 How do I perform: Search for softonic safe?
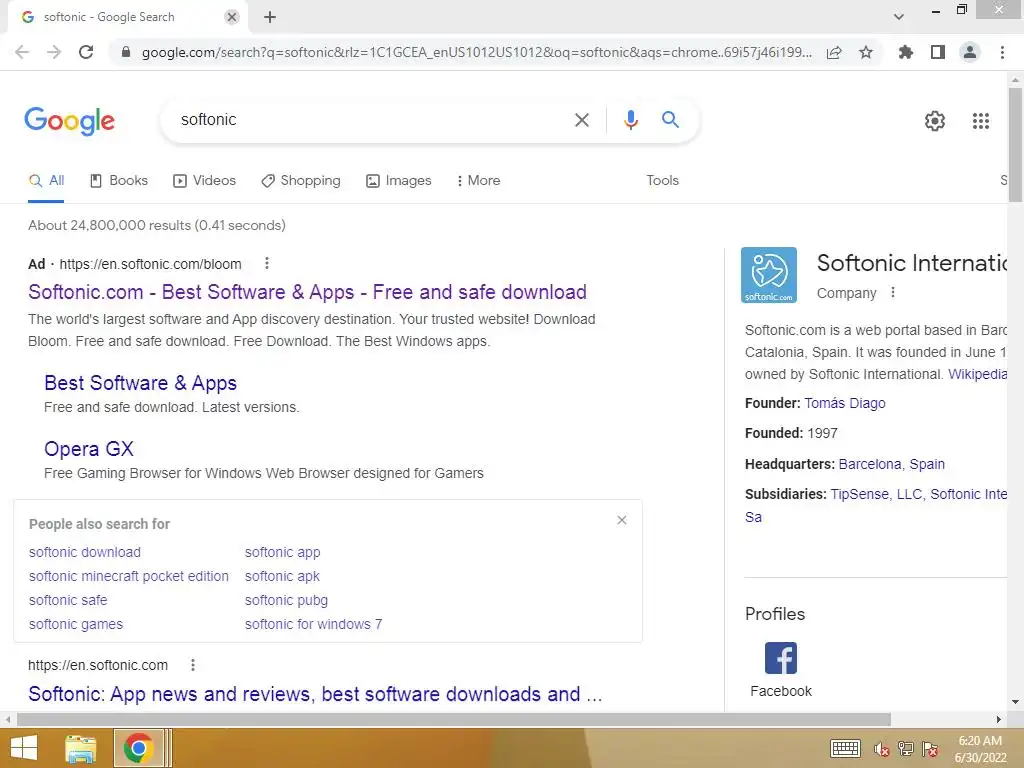click(68, 601)
